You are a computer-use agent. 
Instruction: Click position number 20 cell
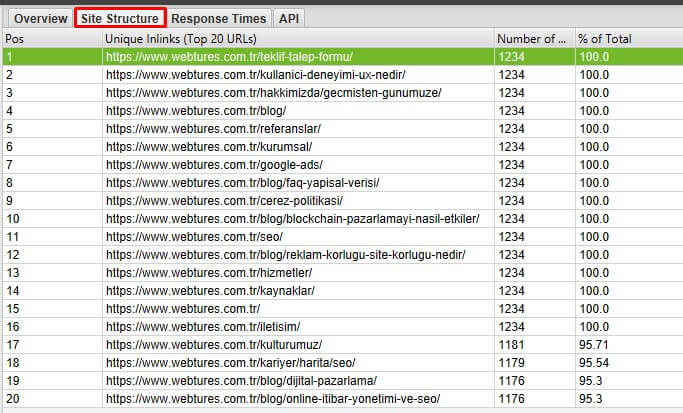click(52, 399)
